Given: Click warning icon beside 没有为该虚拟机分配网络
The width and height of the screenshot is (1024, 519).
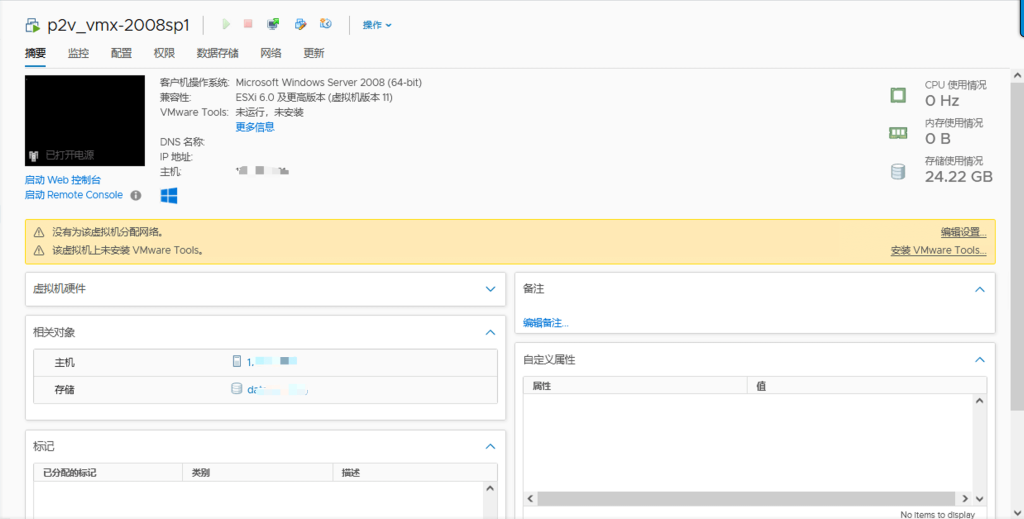Looking at the screenshot, I should point(39,232).
